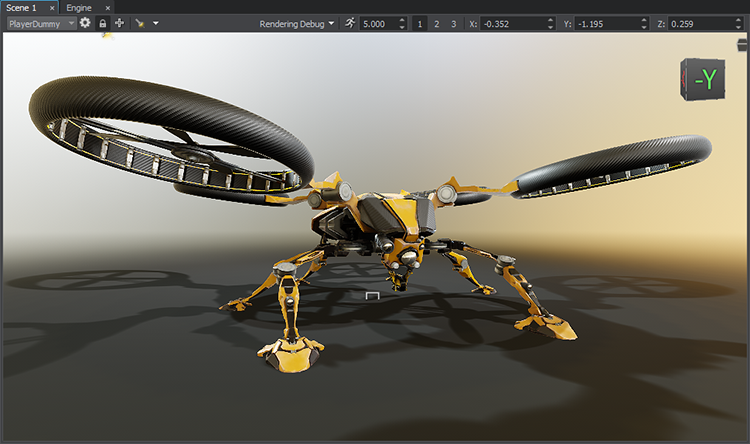Screen dimensions: 750x444
Task: Click the camera speed value field
Action: tap(378, 23)
